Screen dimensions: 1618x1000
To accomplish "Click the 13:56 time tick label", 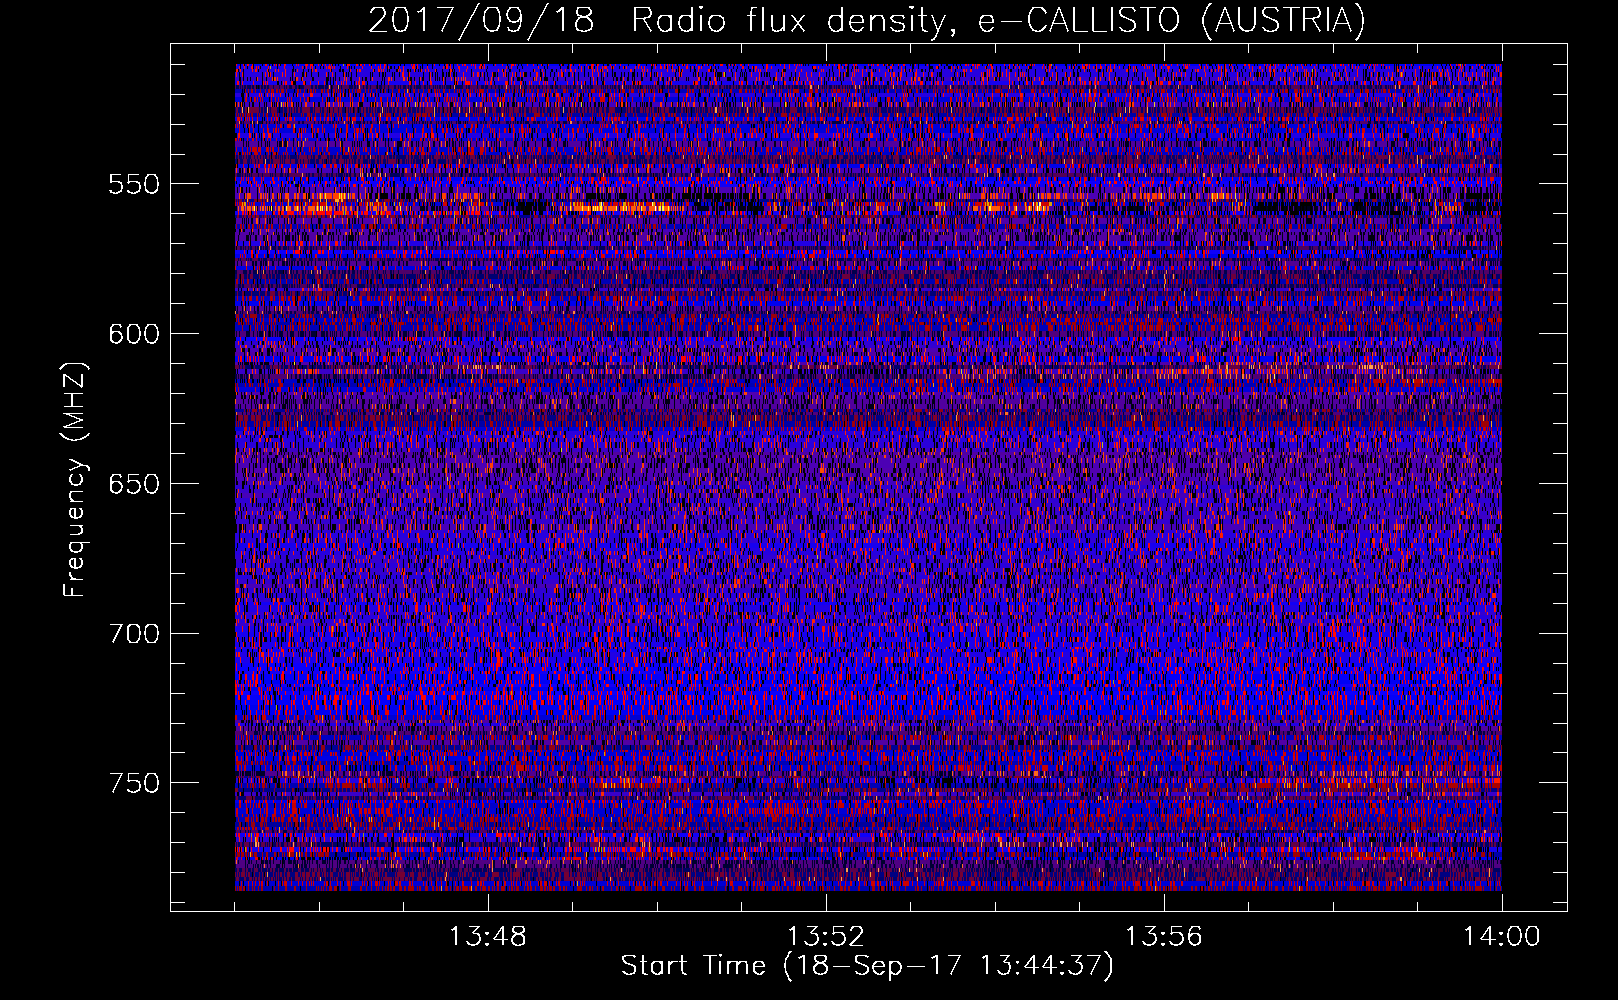I will tap(1164, 937).
